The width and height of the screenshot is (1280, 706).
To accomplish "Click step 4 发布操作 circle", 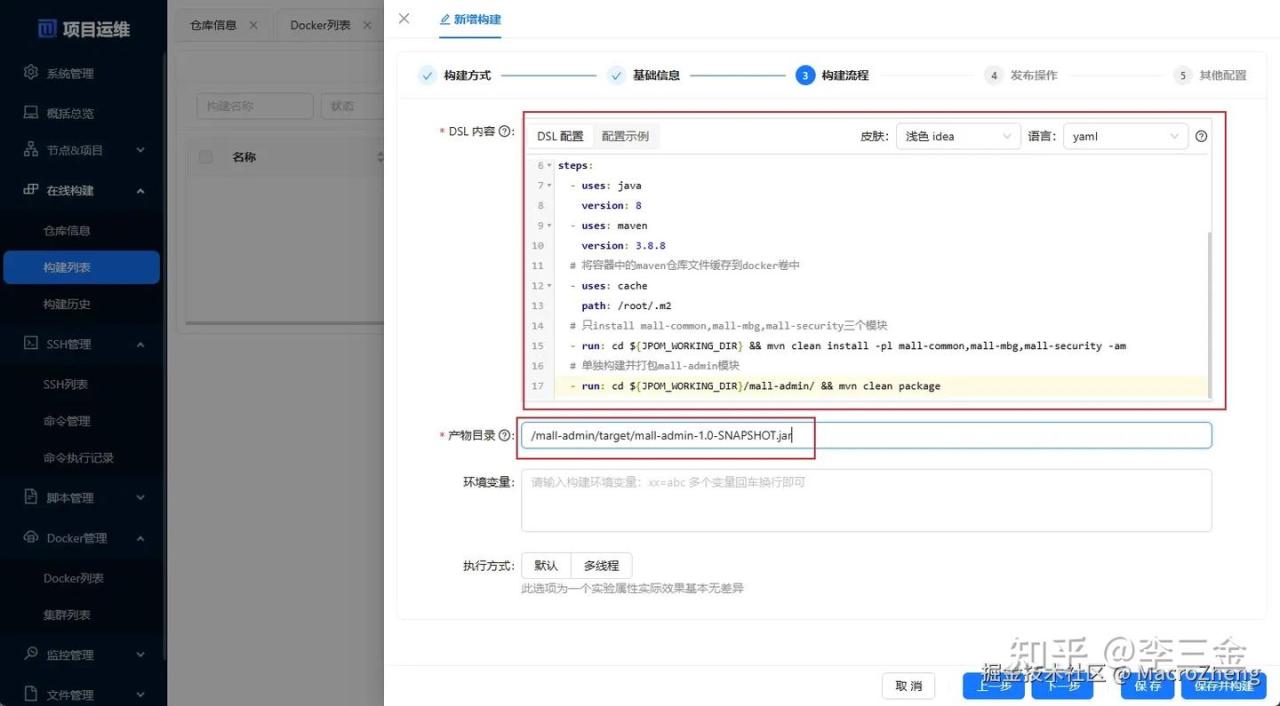I will [x=993, y=75].
